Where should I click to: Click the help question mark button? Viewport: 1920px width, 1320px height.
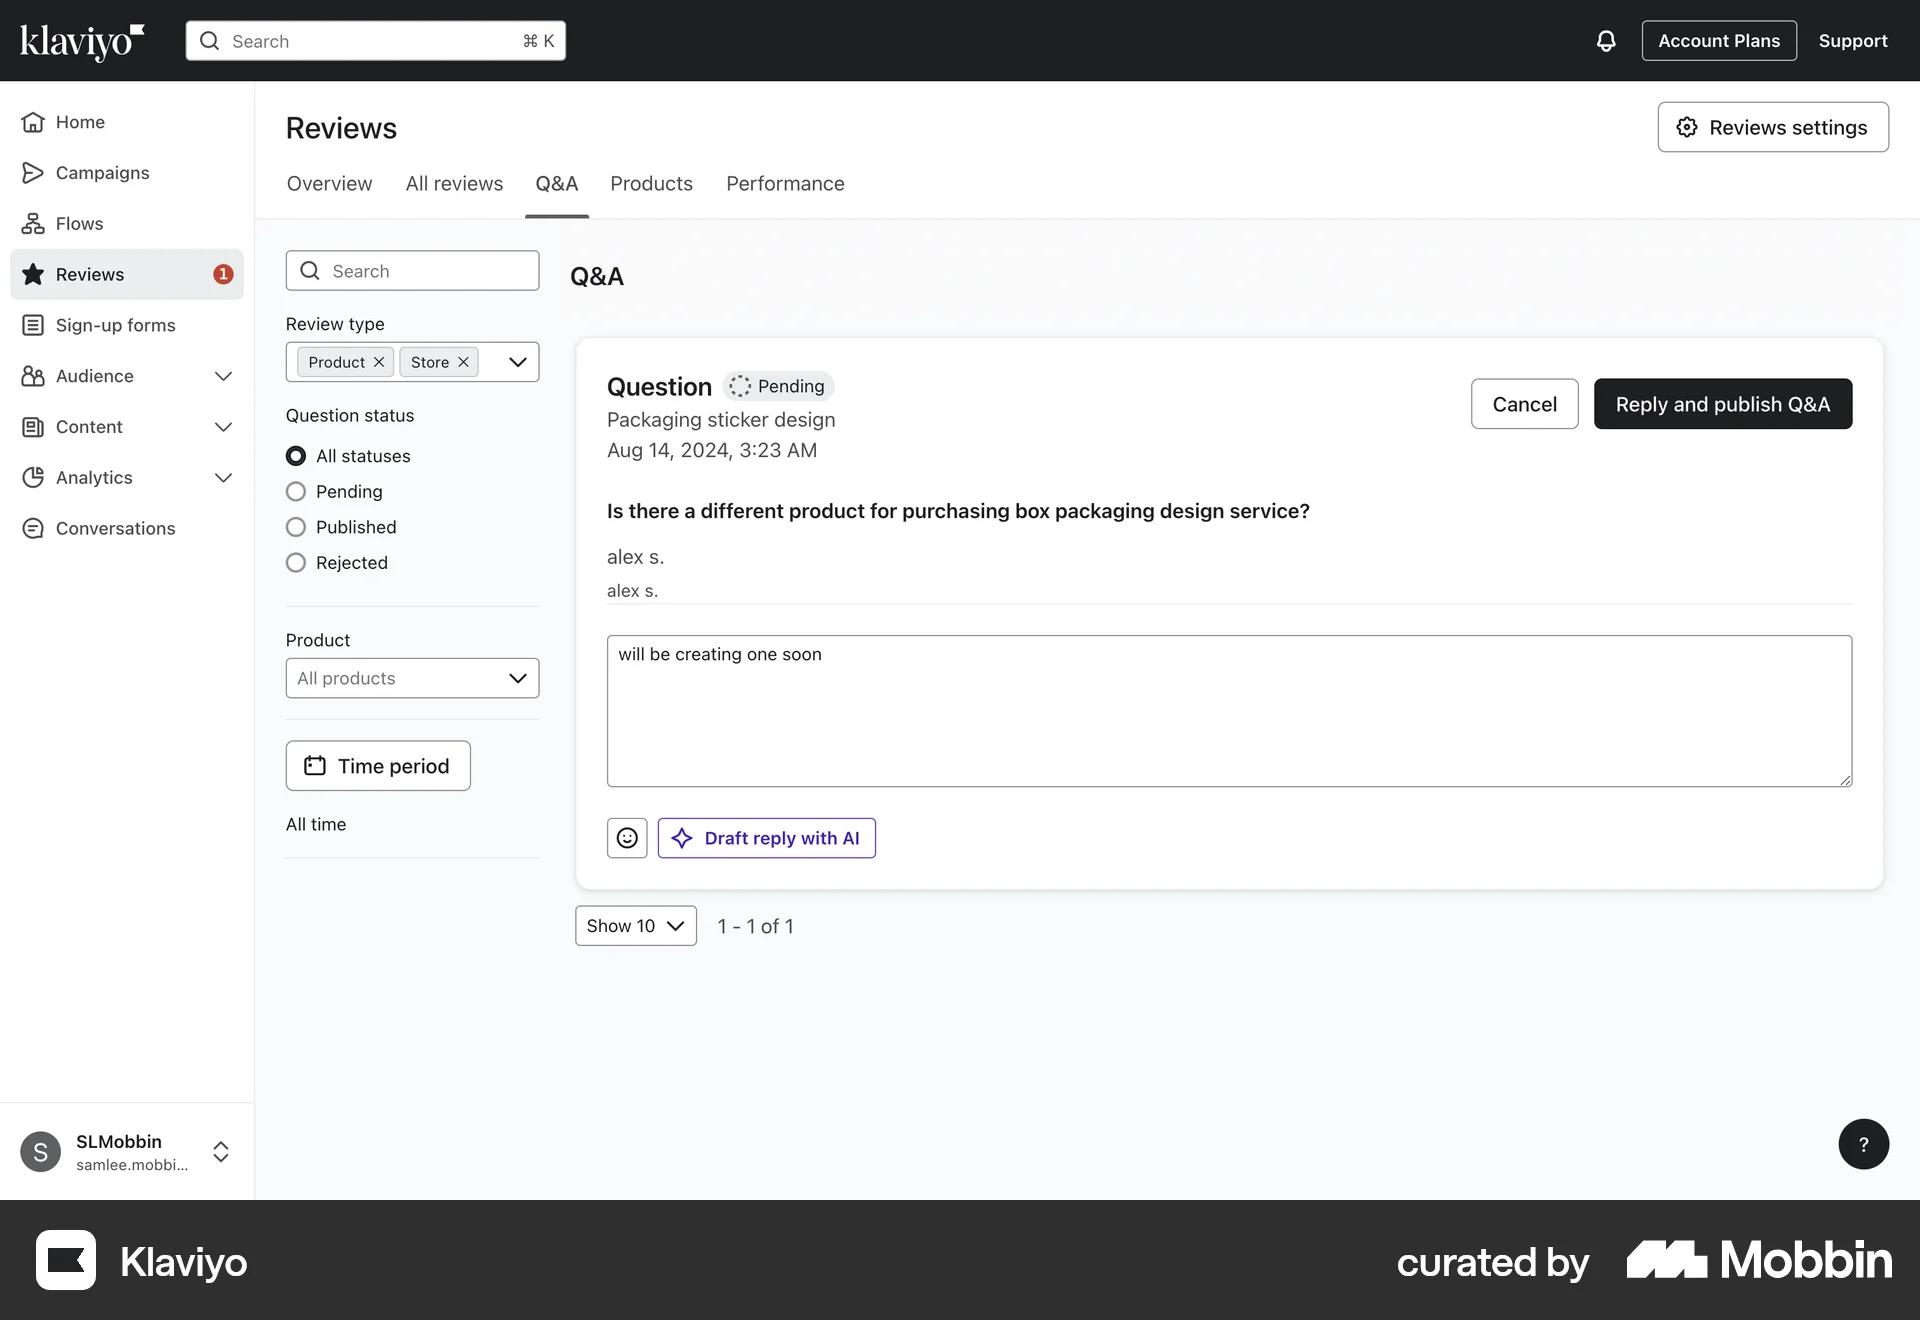pos(1863,1144)
